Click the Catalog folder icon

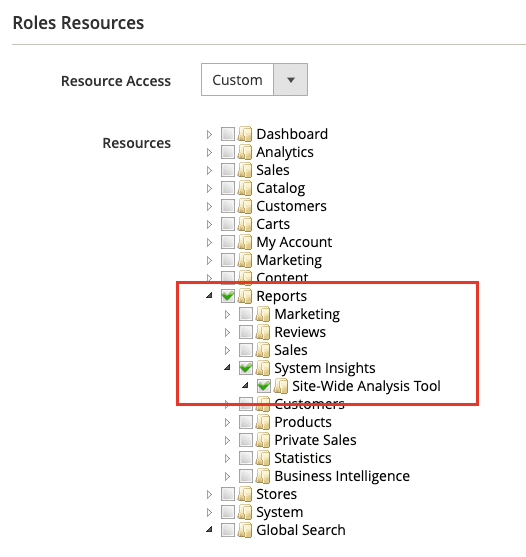245,188
